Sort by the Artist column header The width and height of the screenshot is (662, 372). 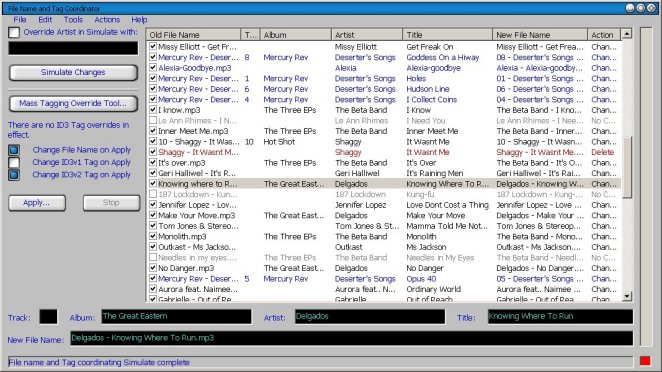[x=367, y=35]
